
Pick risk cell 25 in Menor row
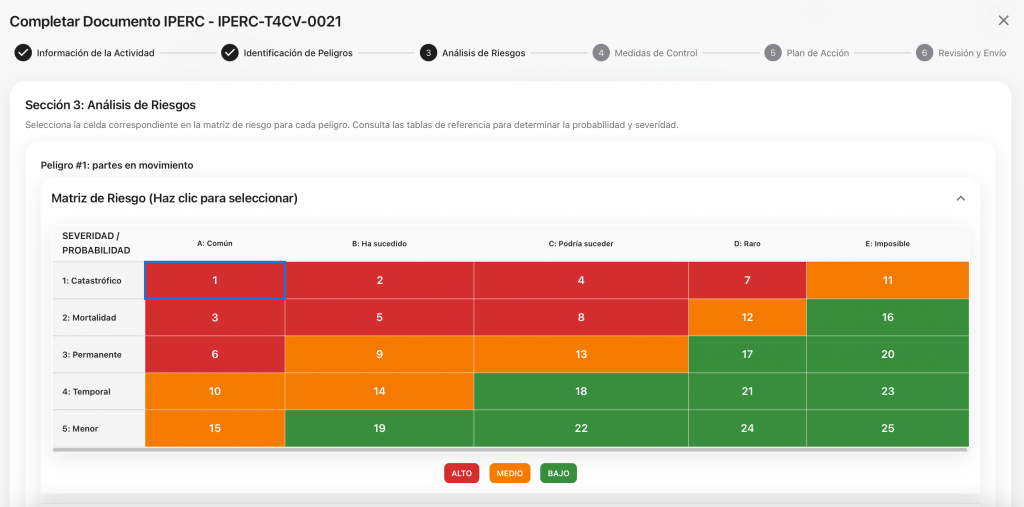pos(887,428)
